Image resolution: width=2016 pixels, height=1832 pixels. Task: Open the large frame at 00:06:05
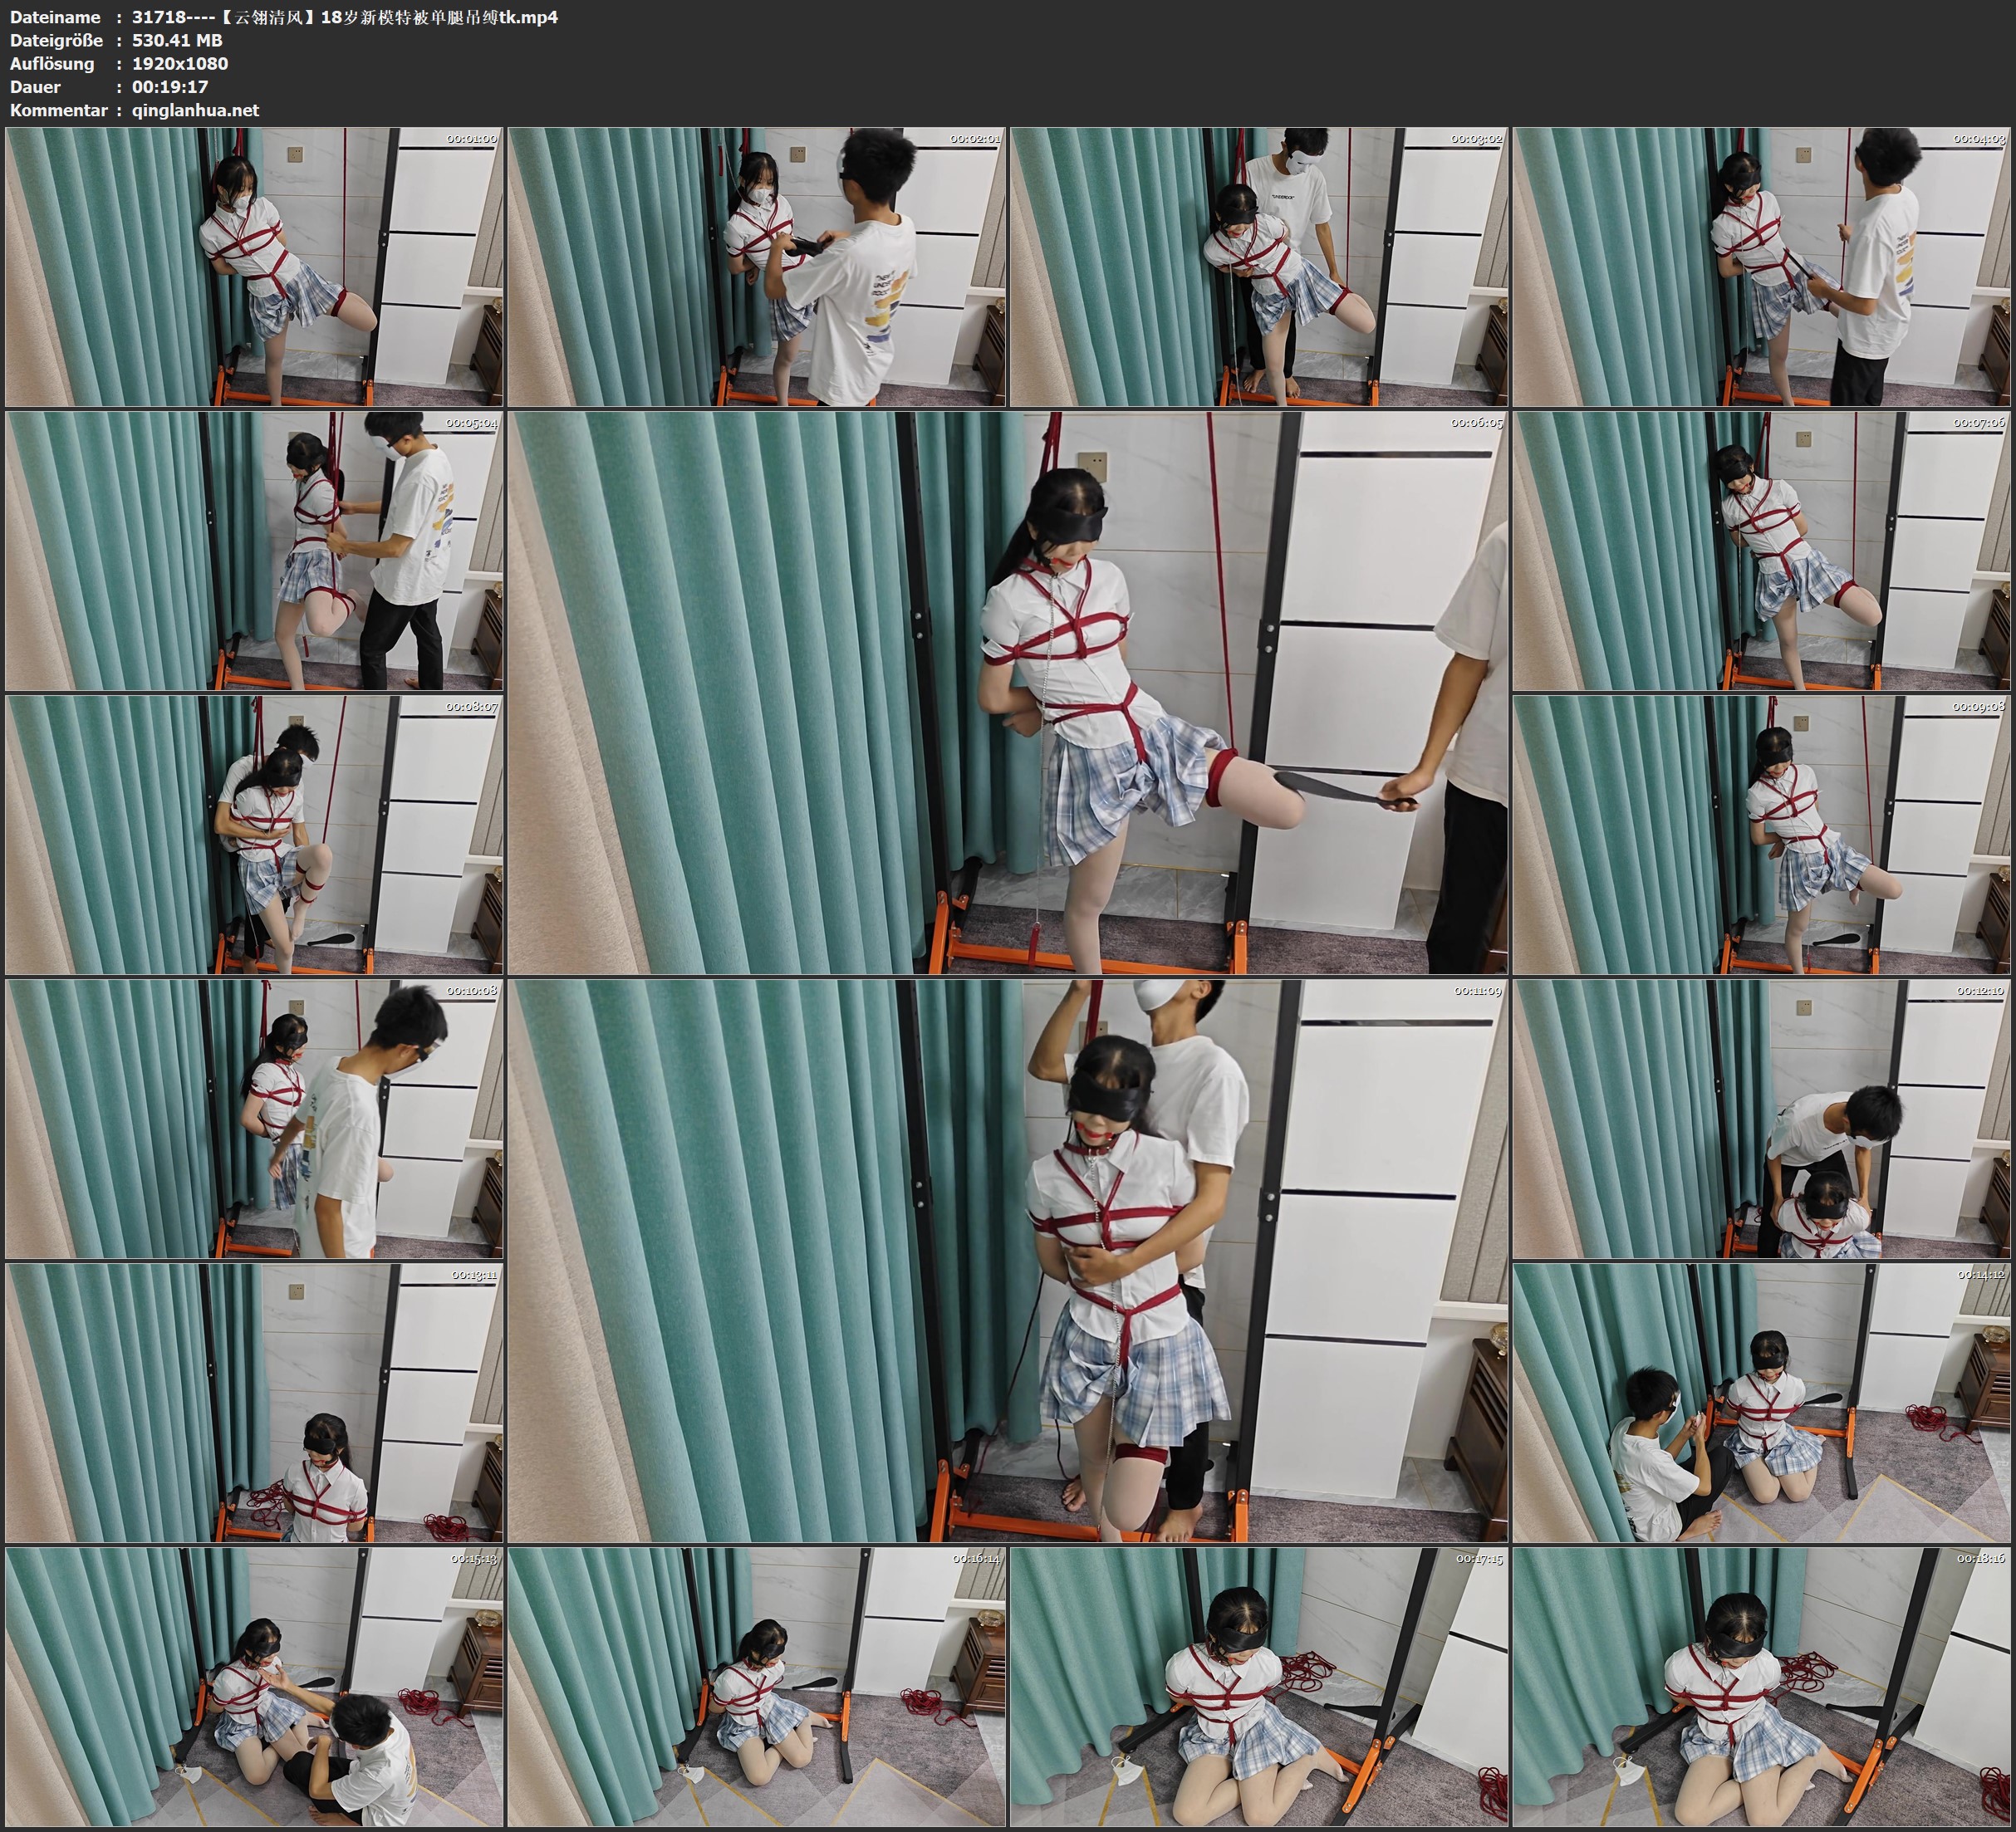pyautogui.click(x=1007, y=693)
